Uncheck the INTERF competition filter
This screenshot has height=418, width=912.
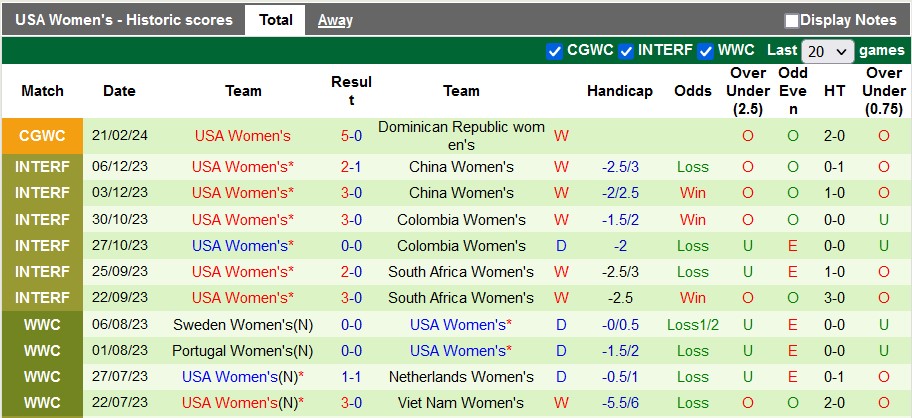coord(626,51)
